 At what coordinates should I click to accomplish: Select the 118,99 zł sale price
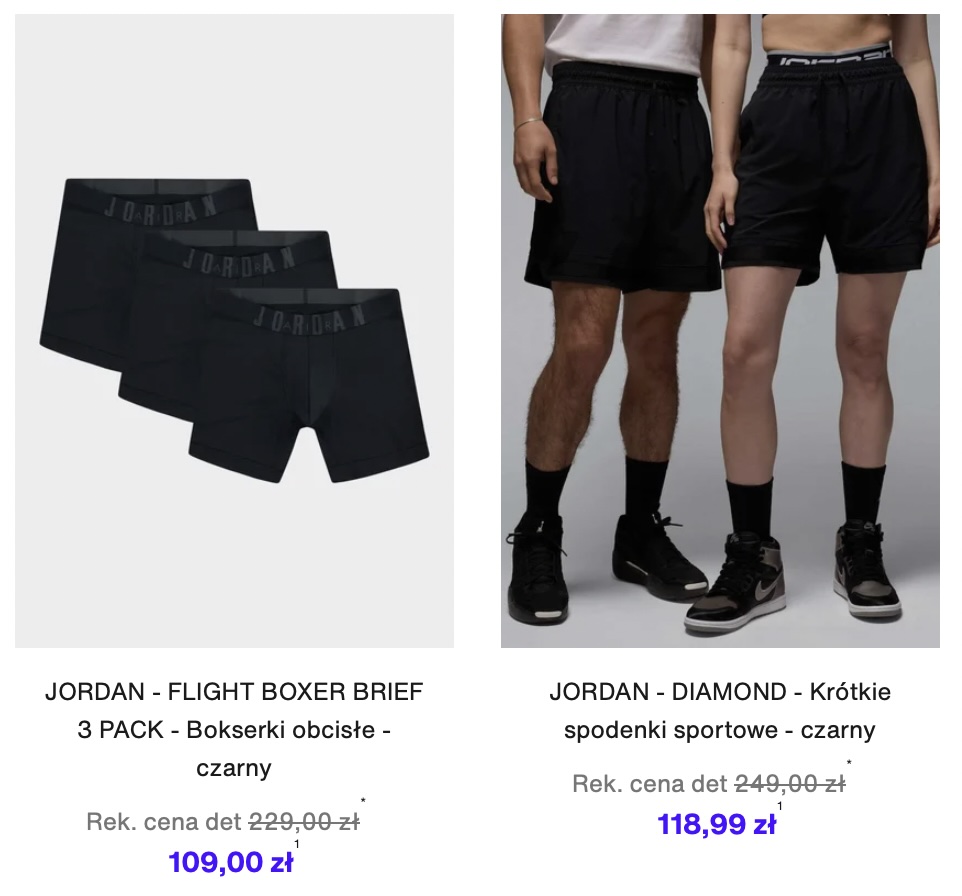(717, 824)
